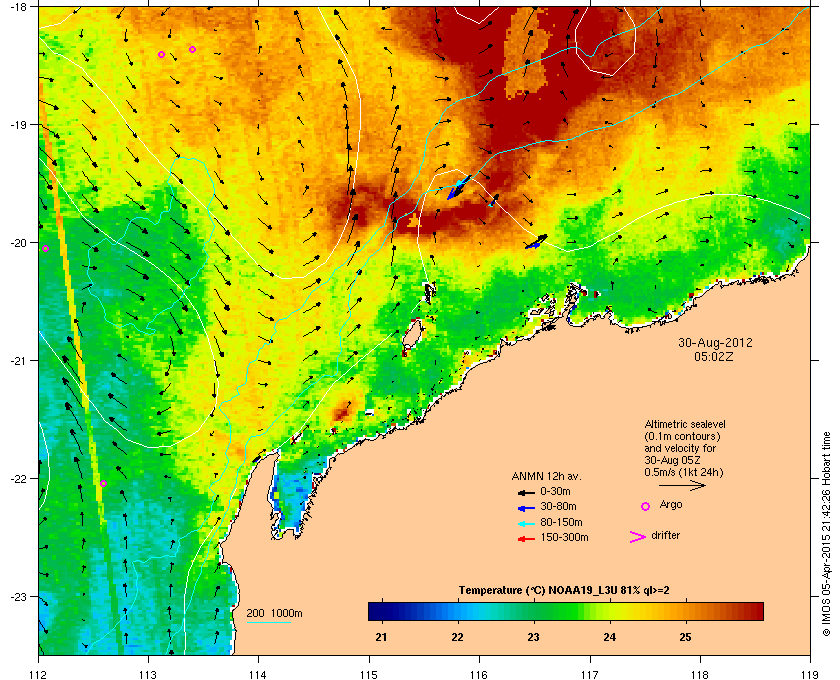Click the latitude axis label -22
The image size is (840, 680).
point(19,479)
